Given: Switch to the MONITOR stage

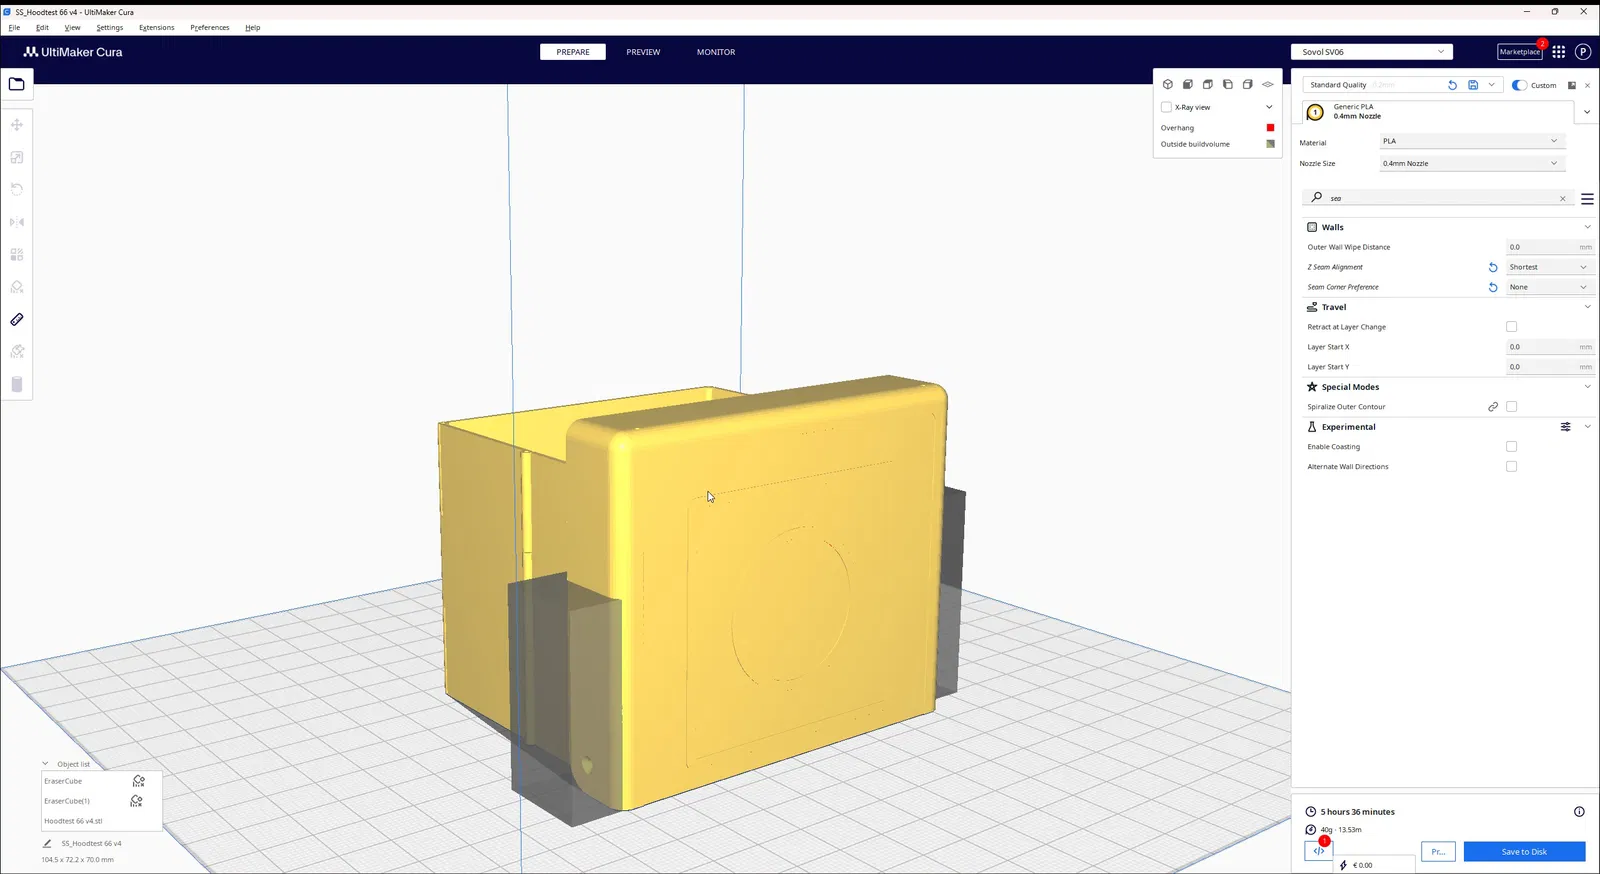Looking at the screenshot, I should (x=716, y=52).
